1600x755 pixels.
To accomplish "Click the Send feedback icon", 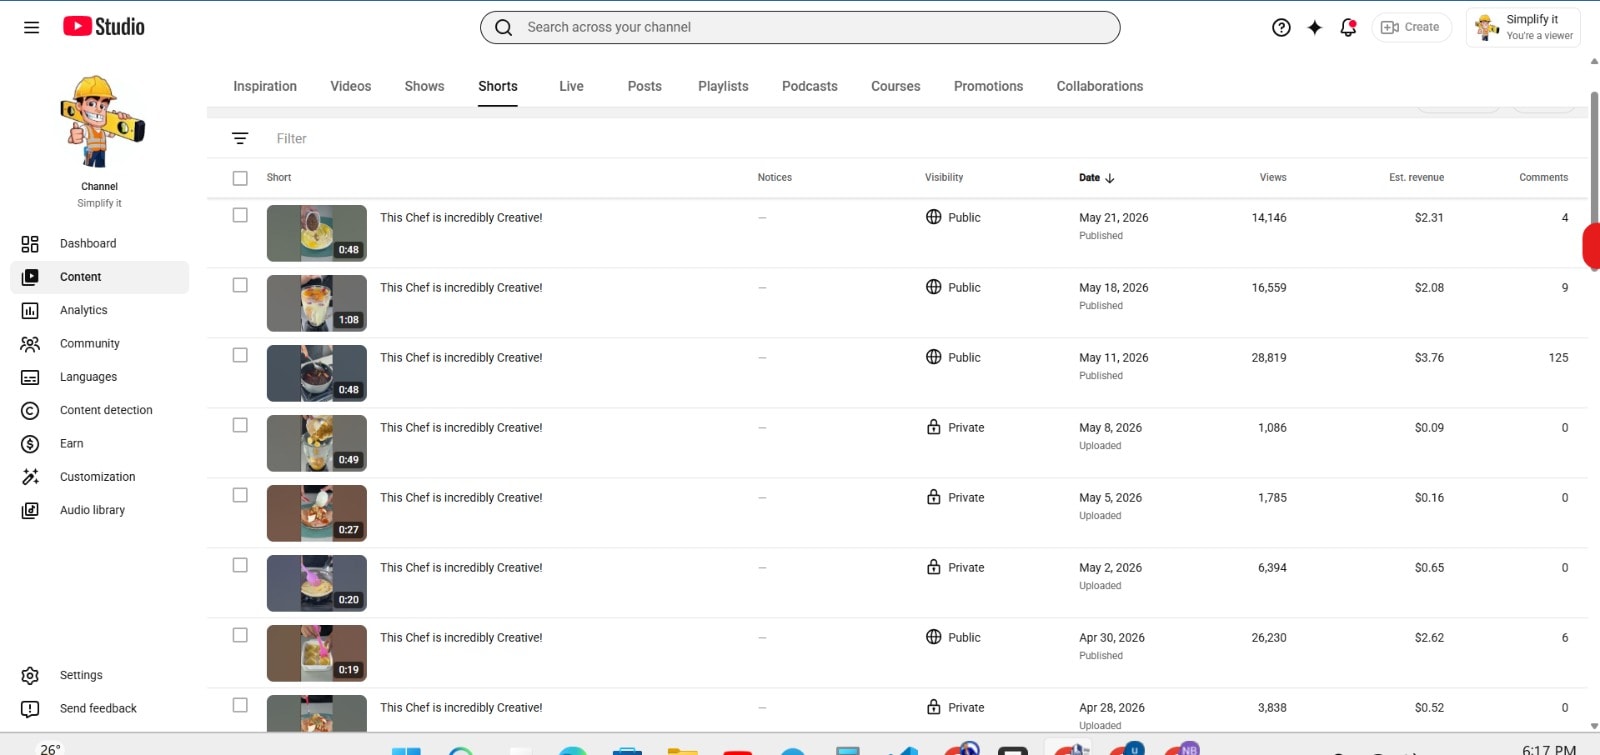I will (30, 709).
